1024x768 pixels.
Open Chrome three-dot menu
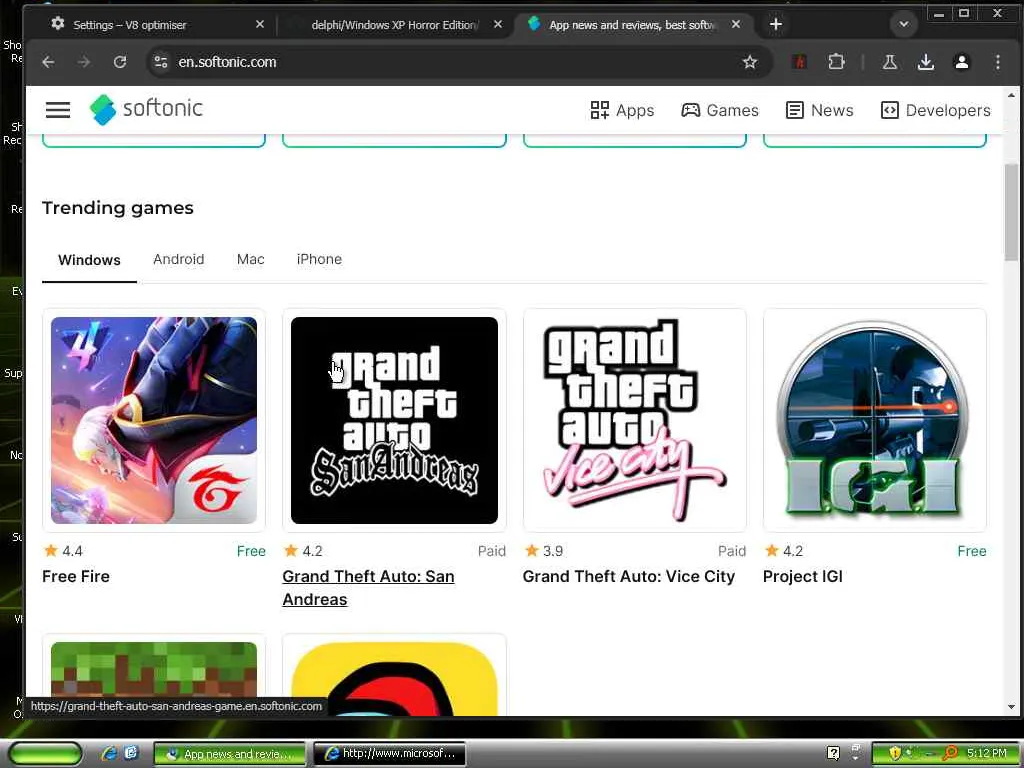(997, 62)
